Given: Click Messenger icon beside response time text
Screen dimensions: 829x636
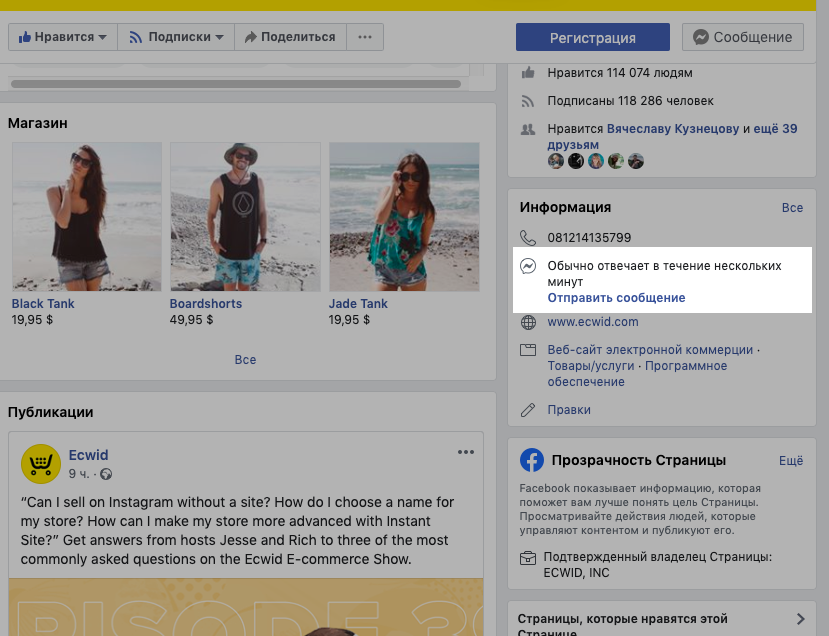Looking at the screenshot, I should click(x=528, y=266).
